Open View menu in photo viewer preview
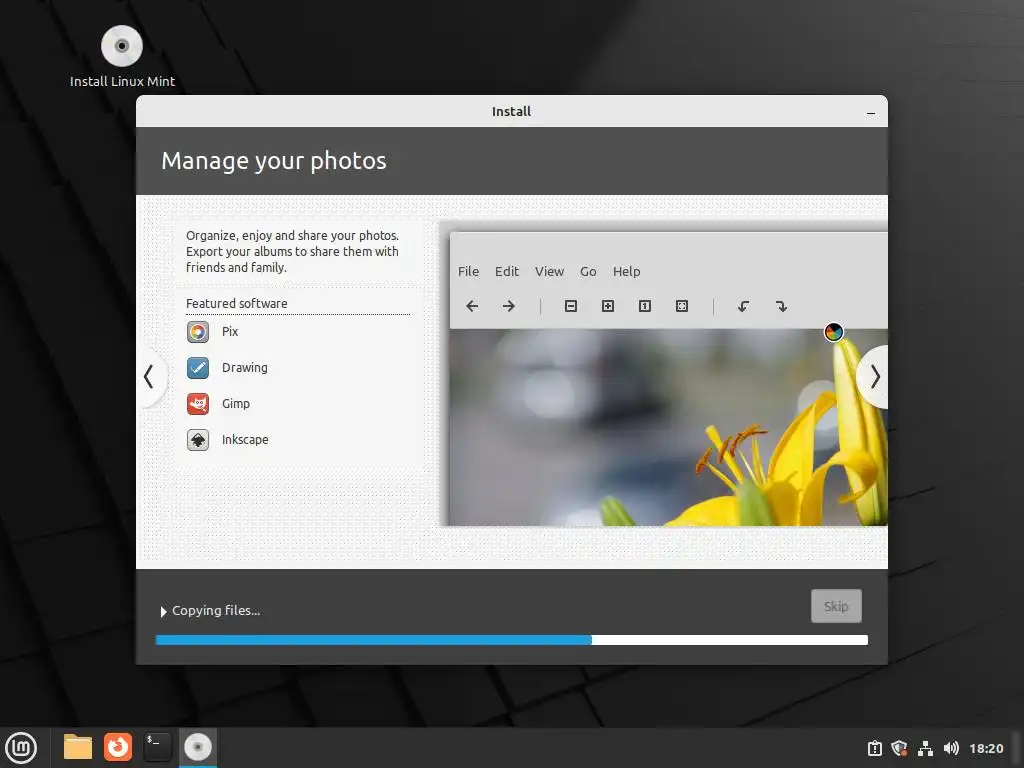1024x768 pixels. (549, 271)
